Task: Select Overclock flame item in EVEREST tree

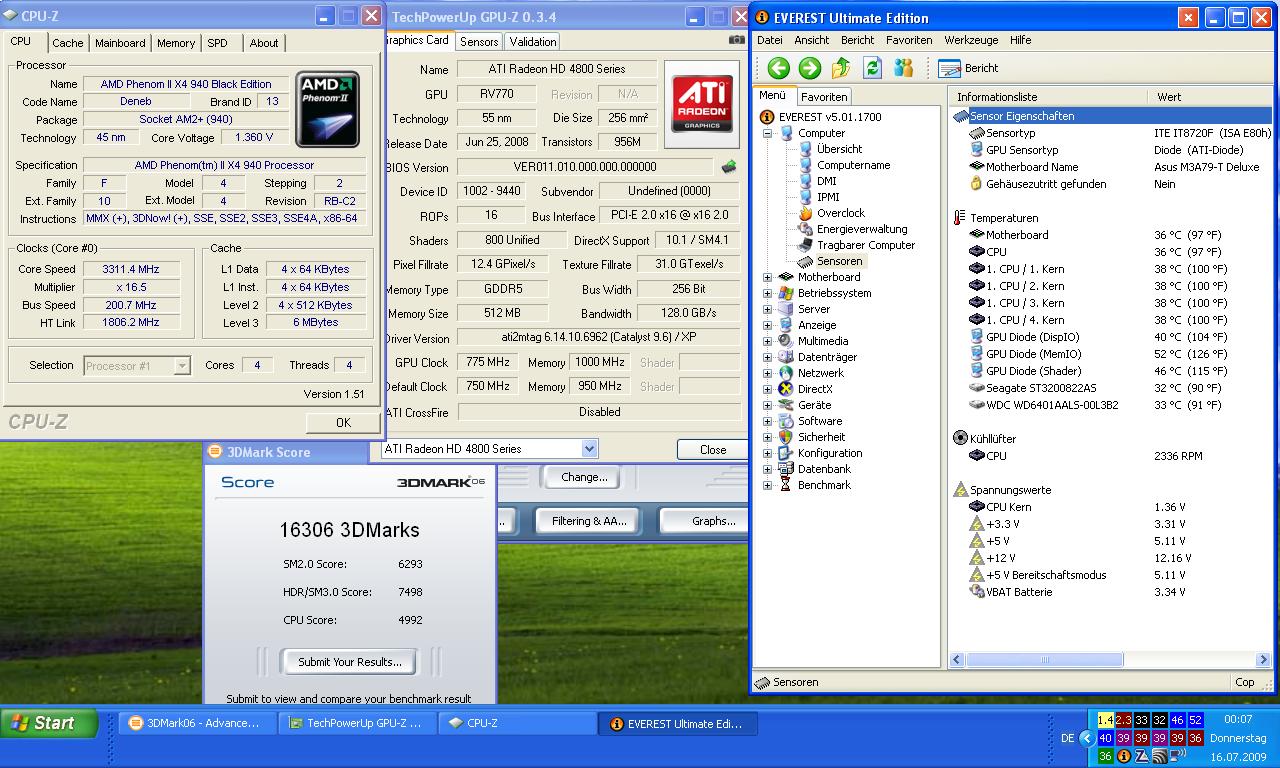Action: pos(831,213)
